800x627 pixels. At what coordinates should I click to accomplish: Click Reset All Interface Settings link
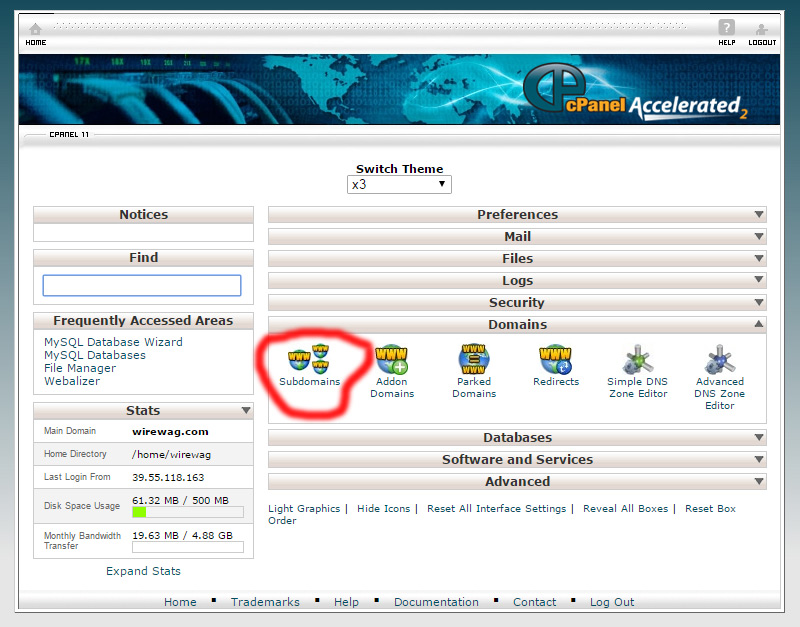496,509
